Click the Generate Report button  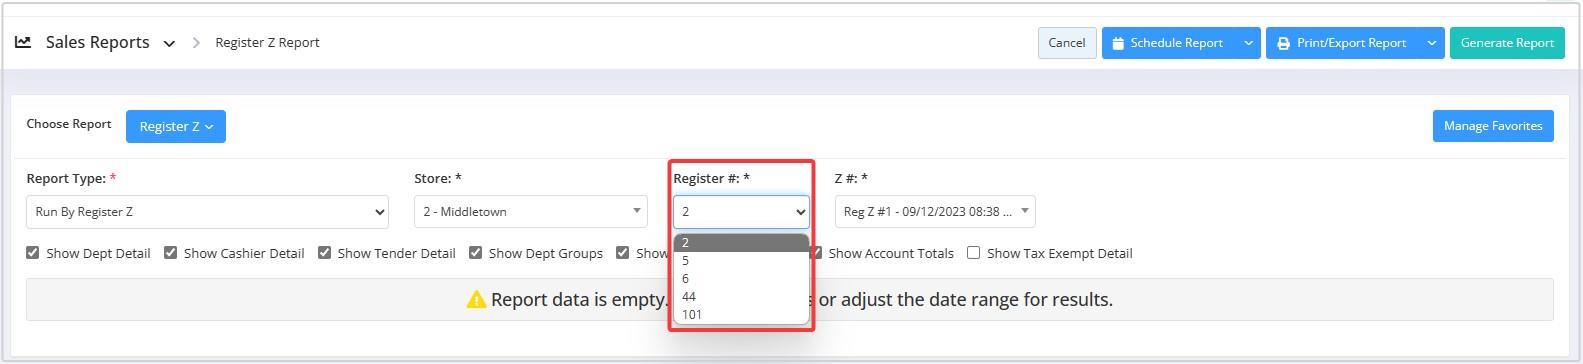1507,43
